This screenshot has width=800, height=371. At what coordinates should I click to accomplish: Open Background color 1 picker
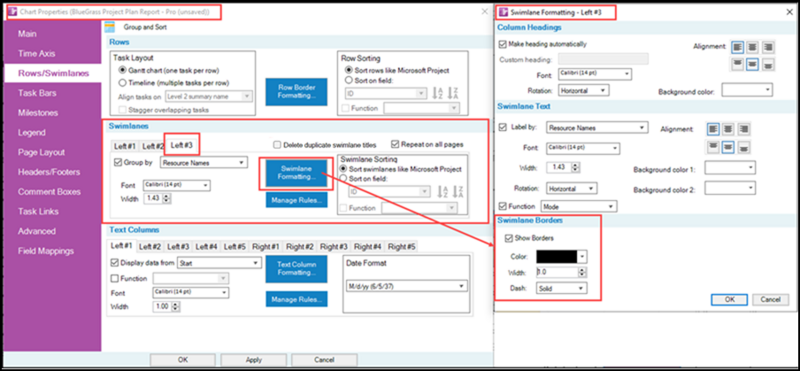730,168
